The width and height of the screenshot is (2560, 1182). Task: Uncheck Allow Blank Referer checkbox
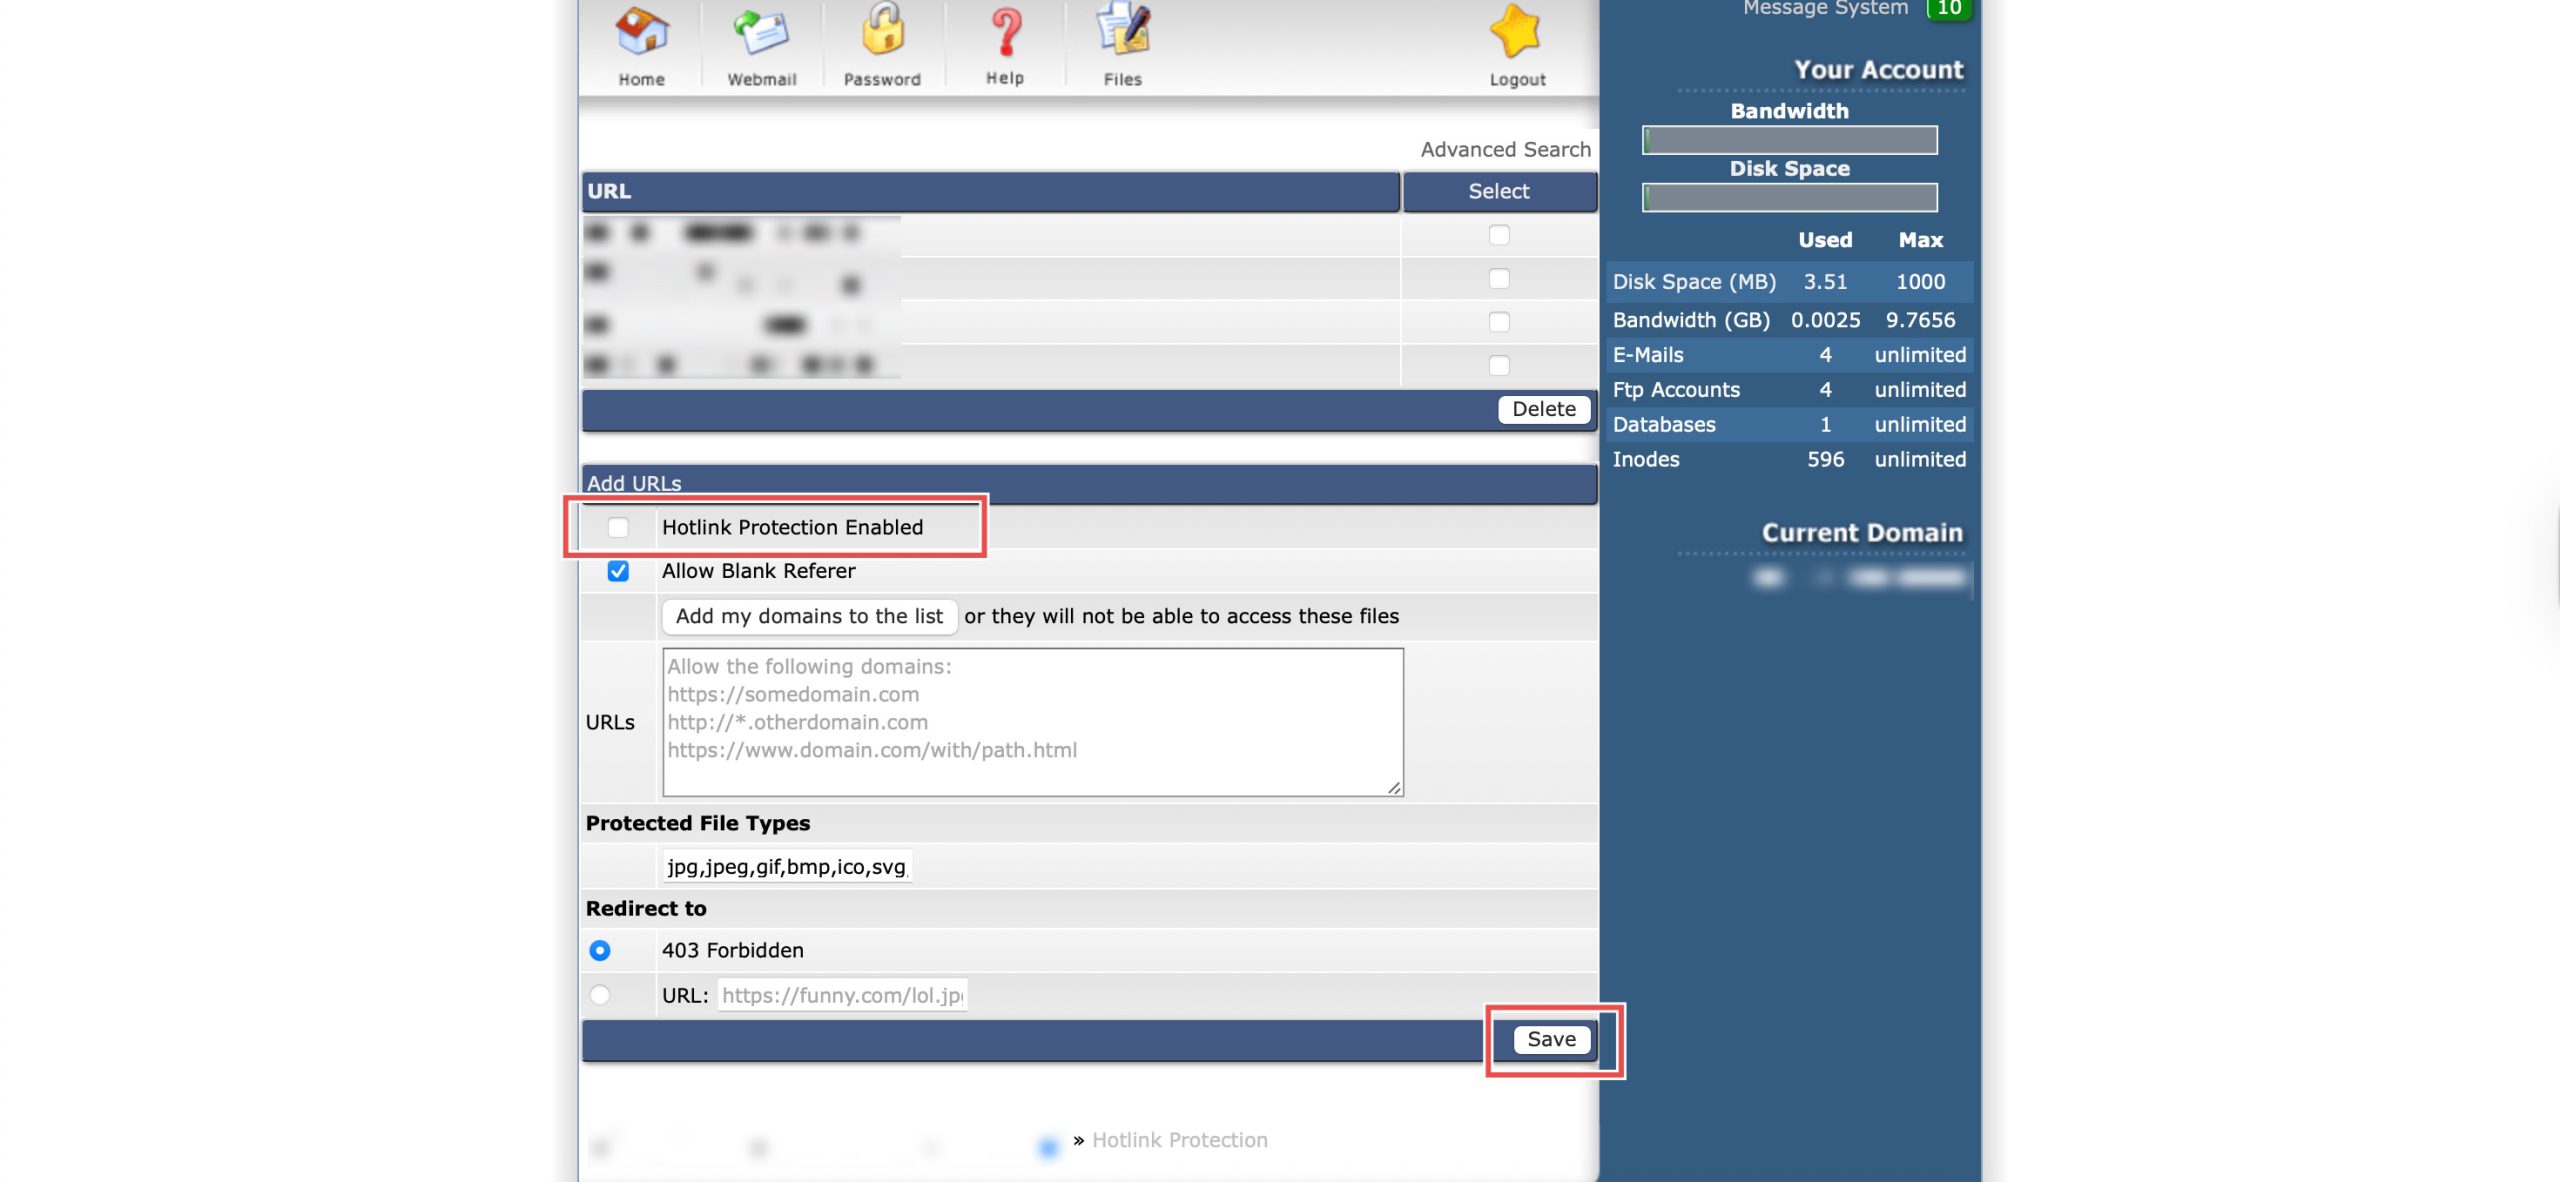pos(618,571)
